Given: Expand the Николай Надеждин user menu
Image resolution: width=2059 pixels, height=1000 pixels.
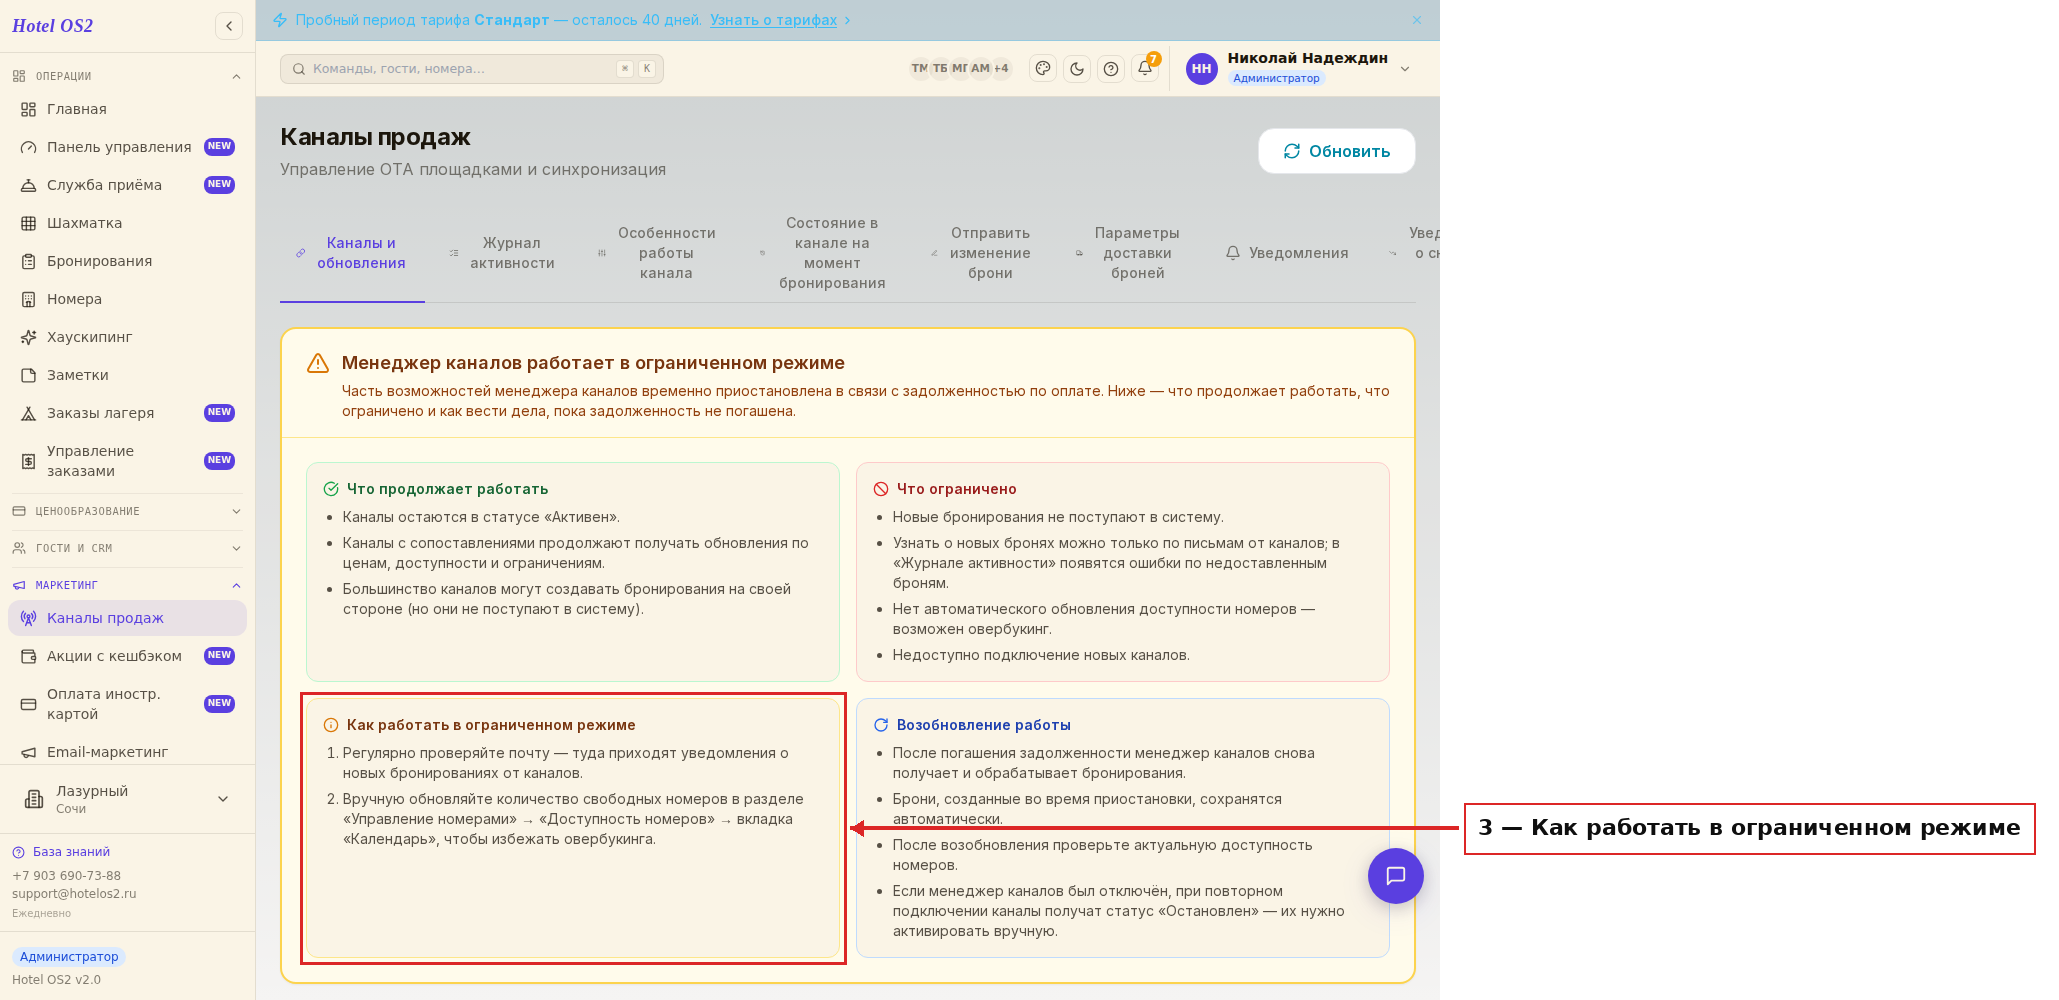Looking at the screenshot, I should (1405, 69).
